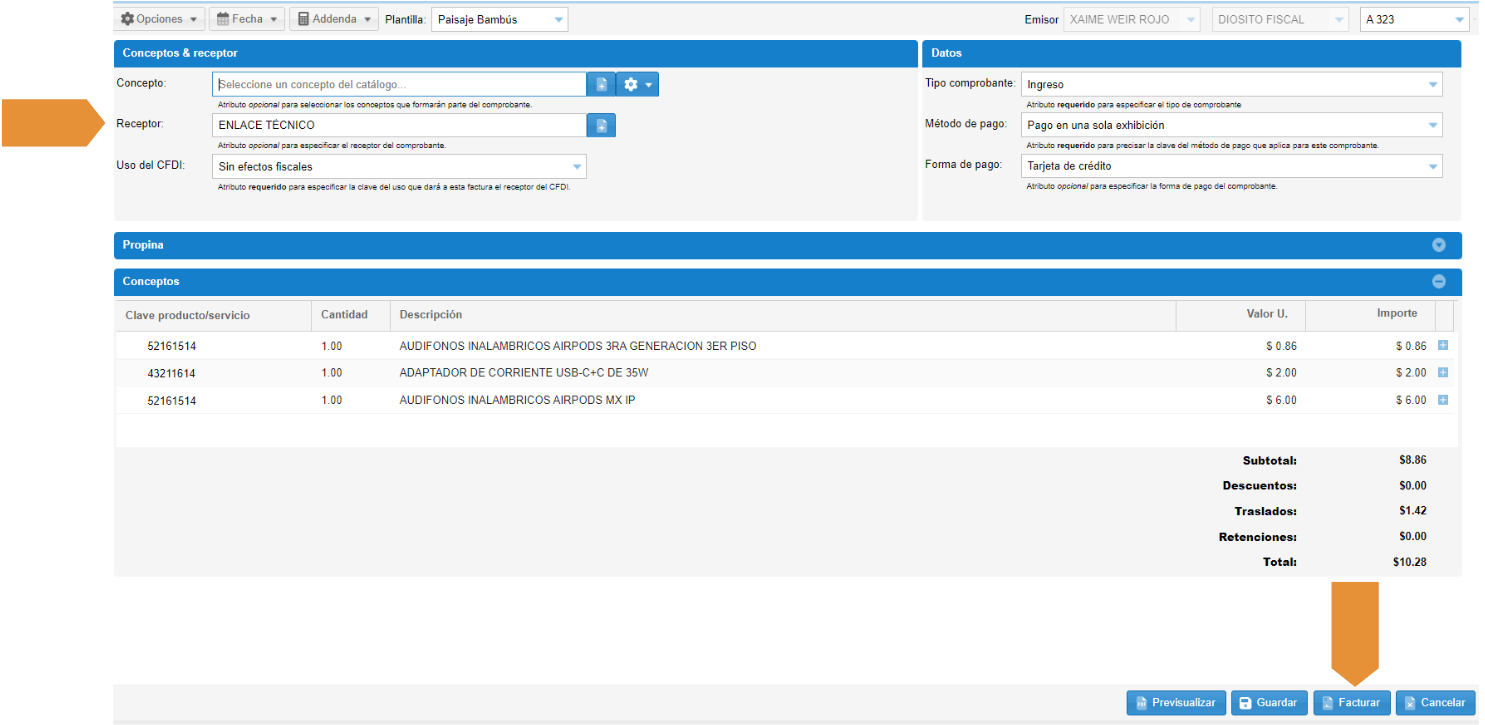Screen dimensions: 1485x725
Task: Open the gear settings dropdown next to Concepto
Action: click(637, 85)
